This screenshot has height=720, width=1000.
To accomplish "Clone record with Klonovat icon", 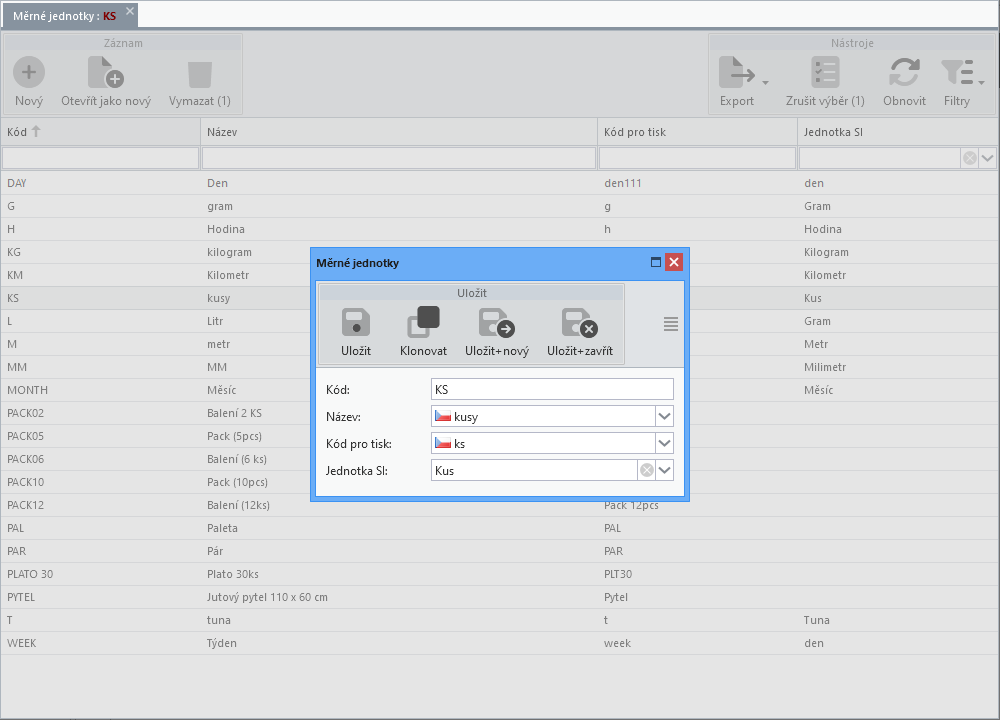I will [x=423, y=323].
